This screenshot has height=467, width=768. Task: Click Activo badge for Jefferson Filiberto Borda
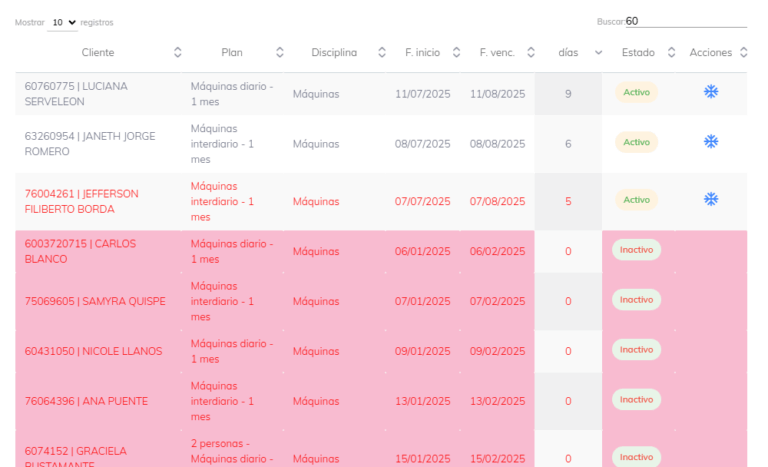[x=636, y=200]
